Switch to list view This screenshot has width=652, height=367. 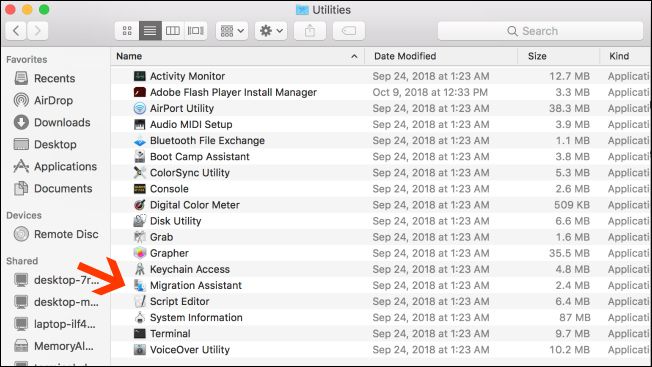(150, 31)
